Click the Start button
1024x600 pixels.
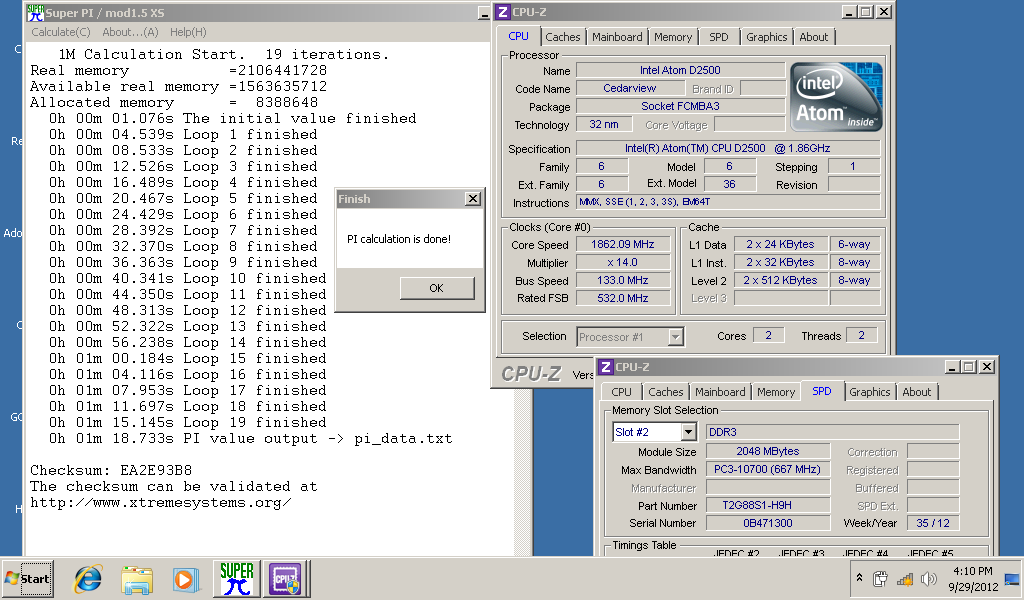pos(27,578)
